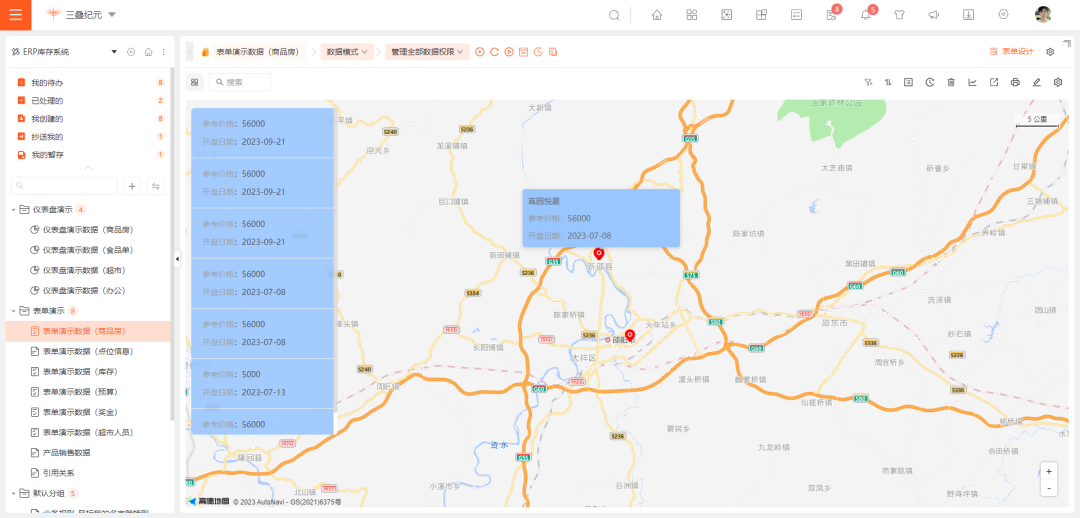The height and width of the screenshot is (518, 1080).
Task: Open the filter funnel icon
Action: point(869,83)
